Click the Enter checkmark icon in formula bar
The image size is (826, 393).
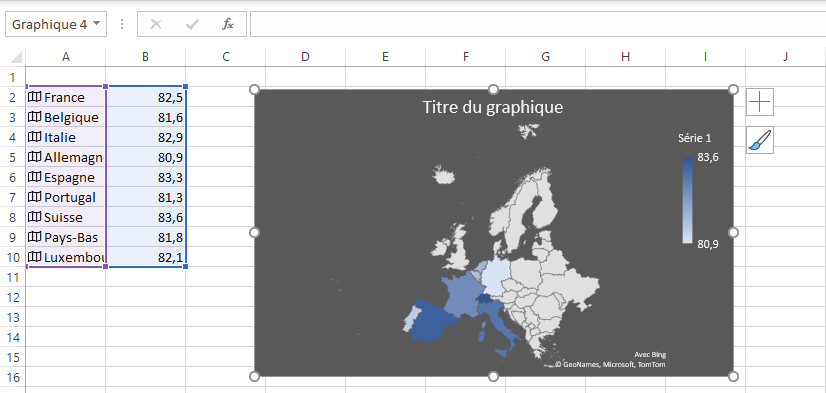click(x=192, y=24)
